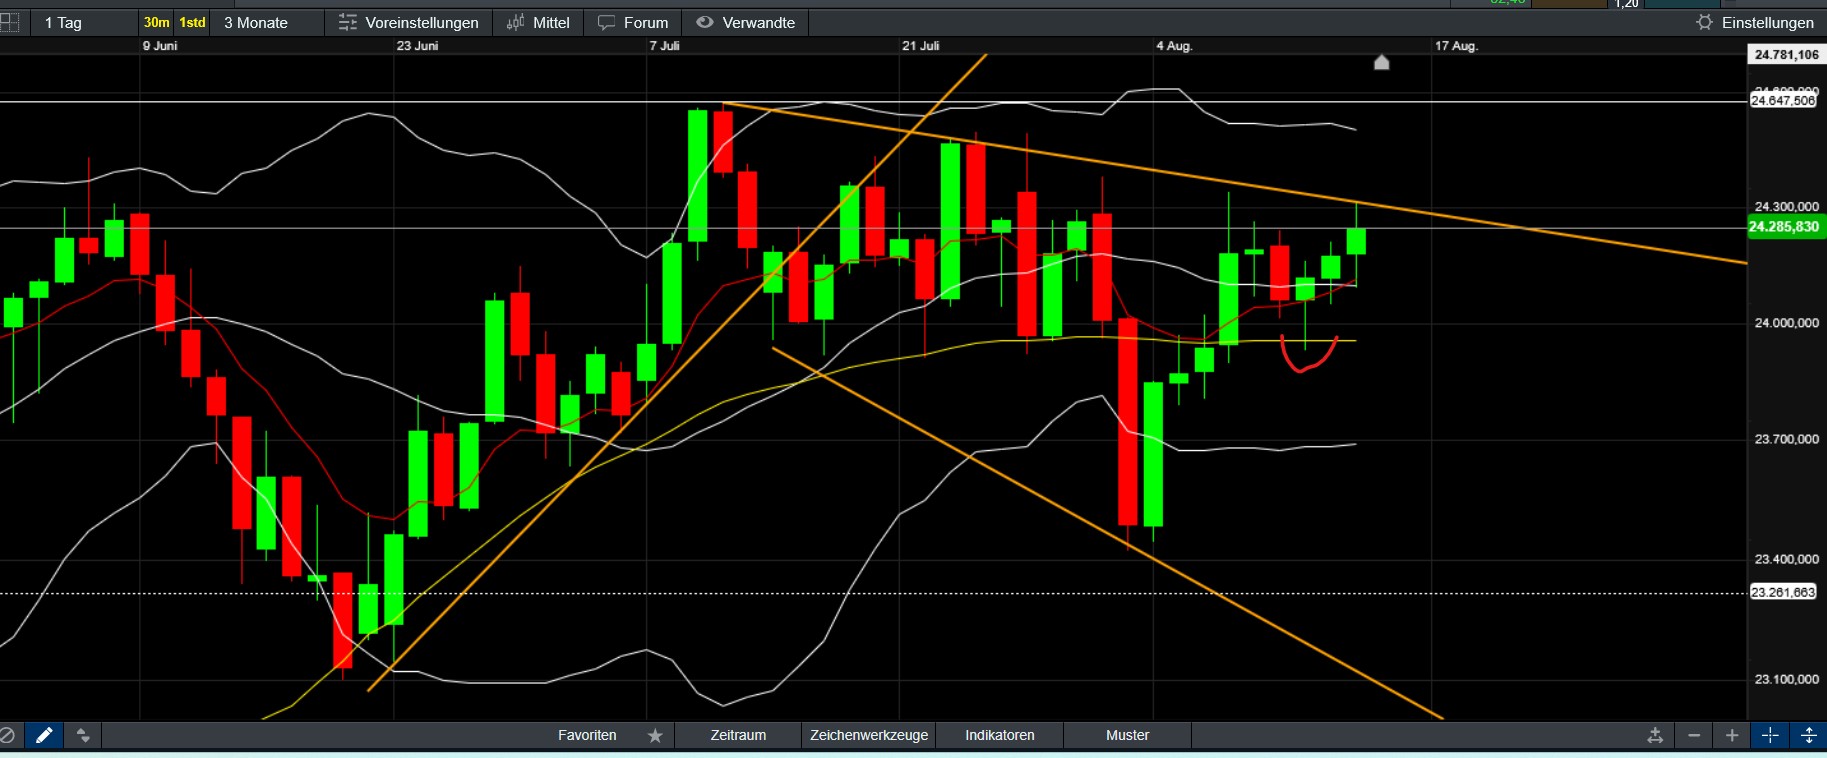This screenshot has height=758, width=1827.
Task: Click the 23.700,000 price axis label
Action: click(1787, 439)
